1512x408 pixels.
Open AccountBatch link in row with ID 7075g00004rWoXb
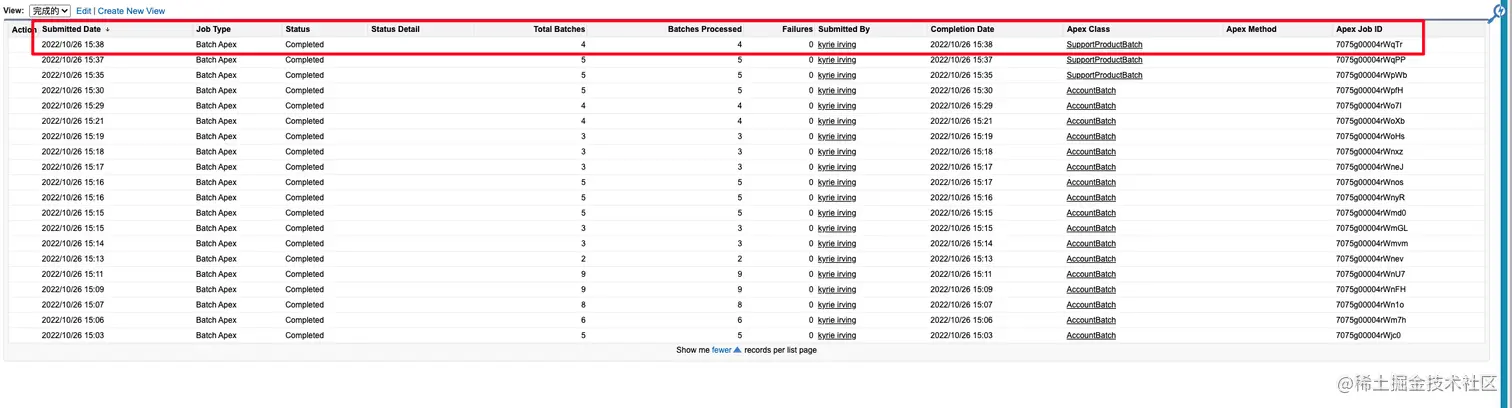click(x=1091, y=121)
